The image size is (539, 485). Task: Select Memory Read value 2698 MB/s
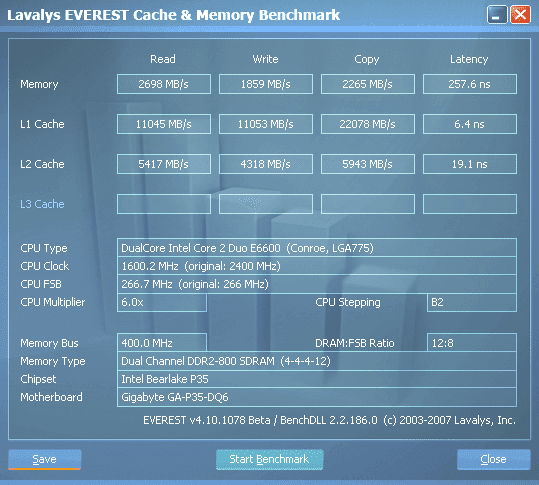click(x=164, y=84)
